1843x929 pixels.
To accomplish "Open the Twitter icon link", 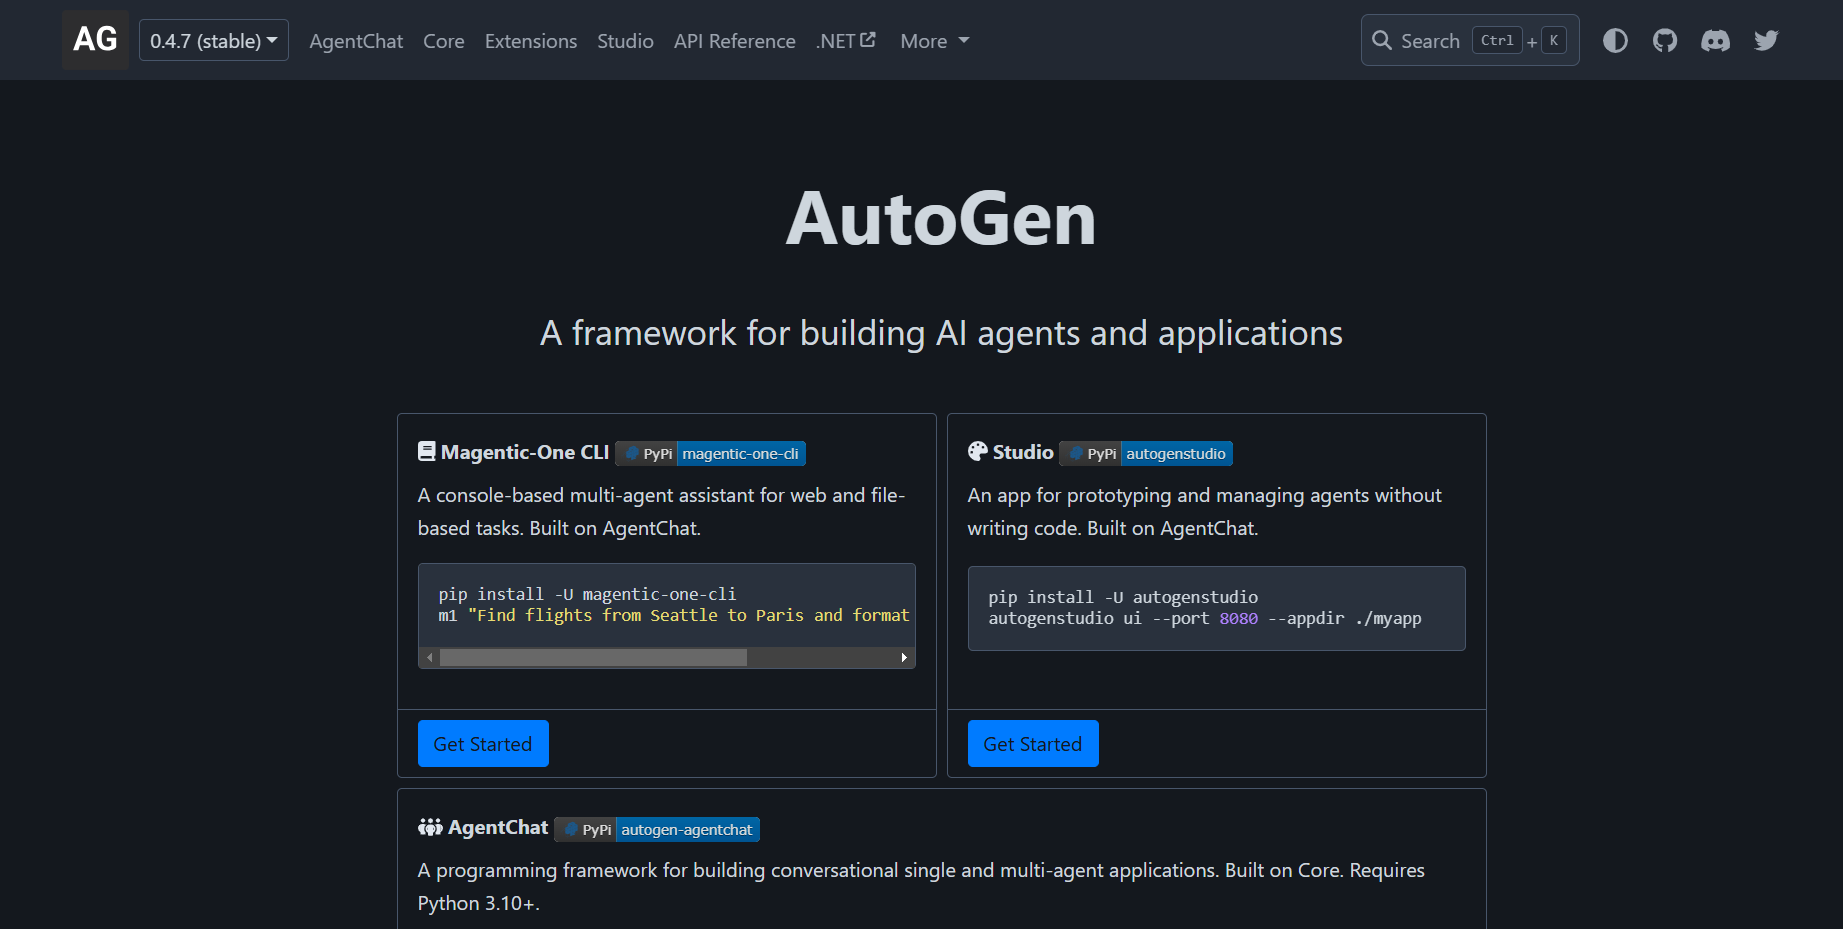I will click(1766, 40).
